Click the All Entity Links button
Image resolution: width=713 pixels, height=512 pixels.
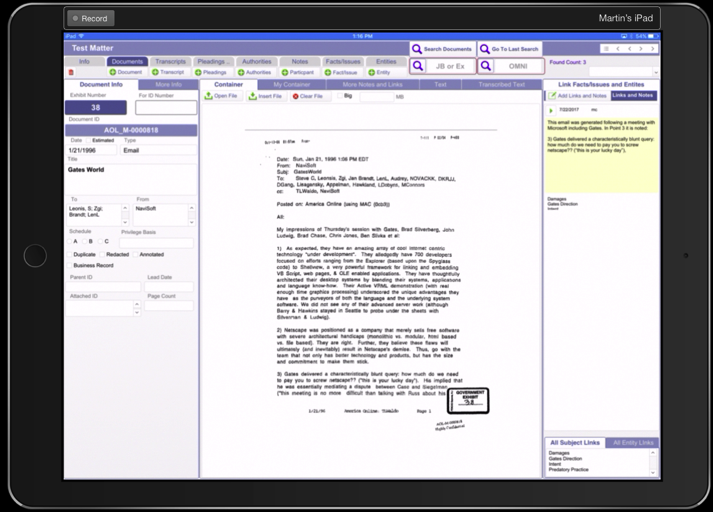point(632,442)
